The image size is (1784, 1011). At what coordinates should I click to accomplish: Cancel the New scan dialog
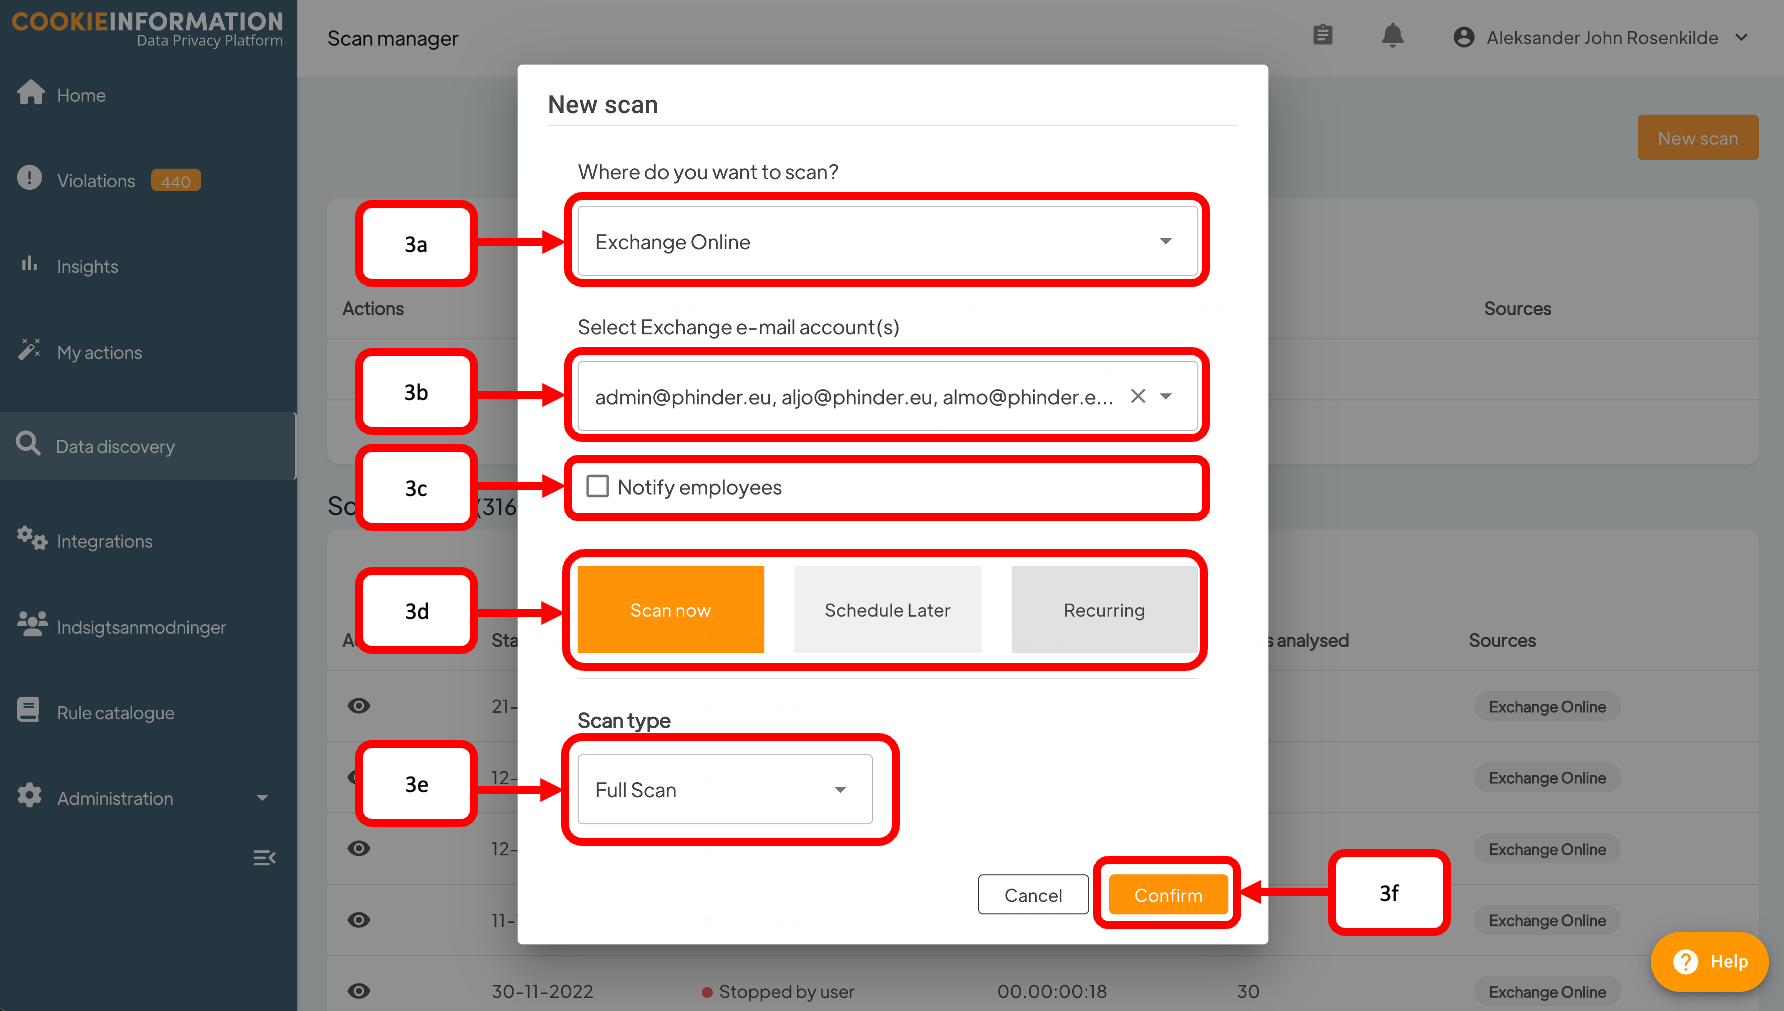(1033, 895)
